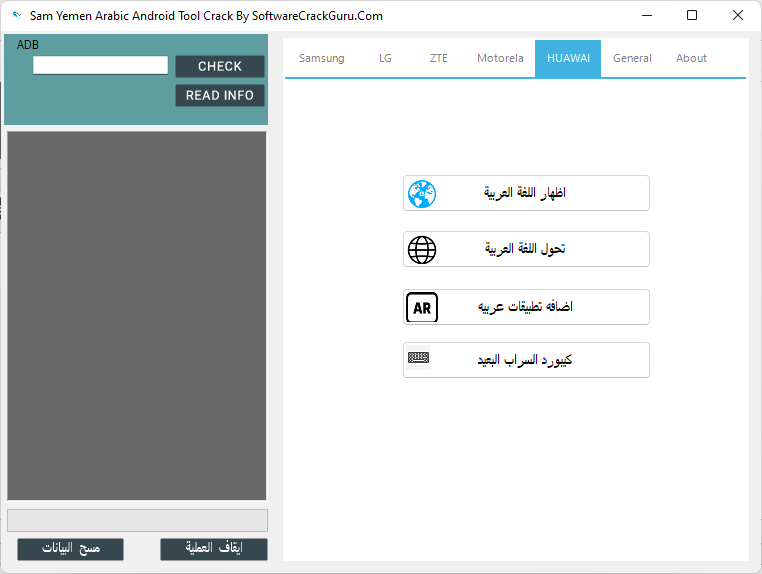The image size is (762, 574).
Task: Click the اظهار اللغة العربية button
Action: [526, 193]
